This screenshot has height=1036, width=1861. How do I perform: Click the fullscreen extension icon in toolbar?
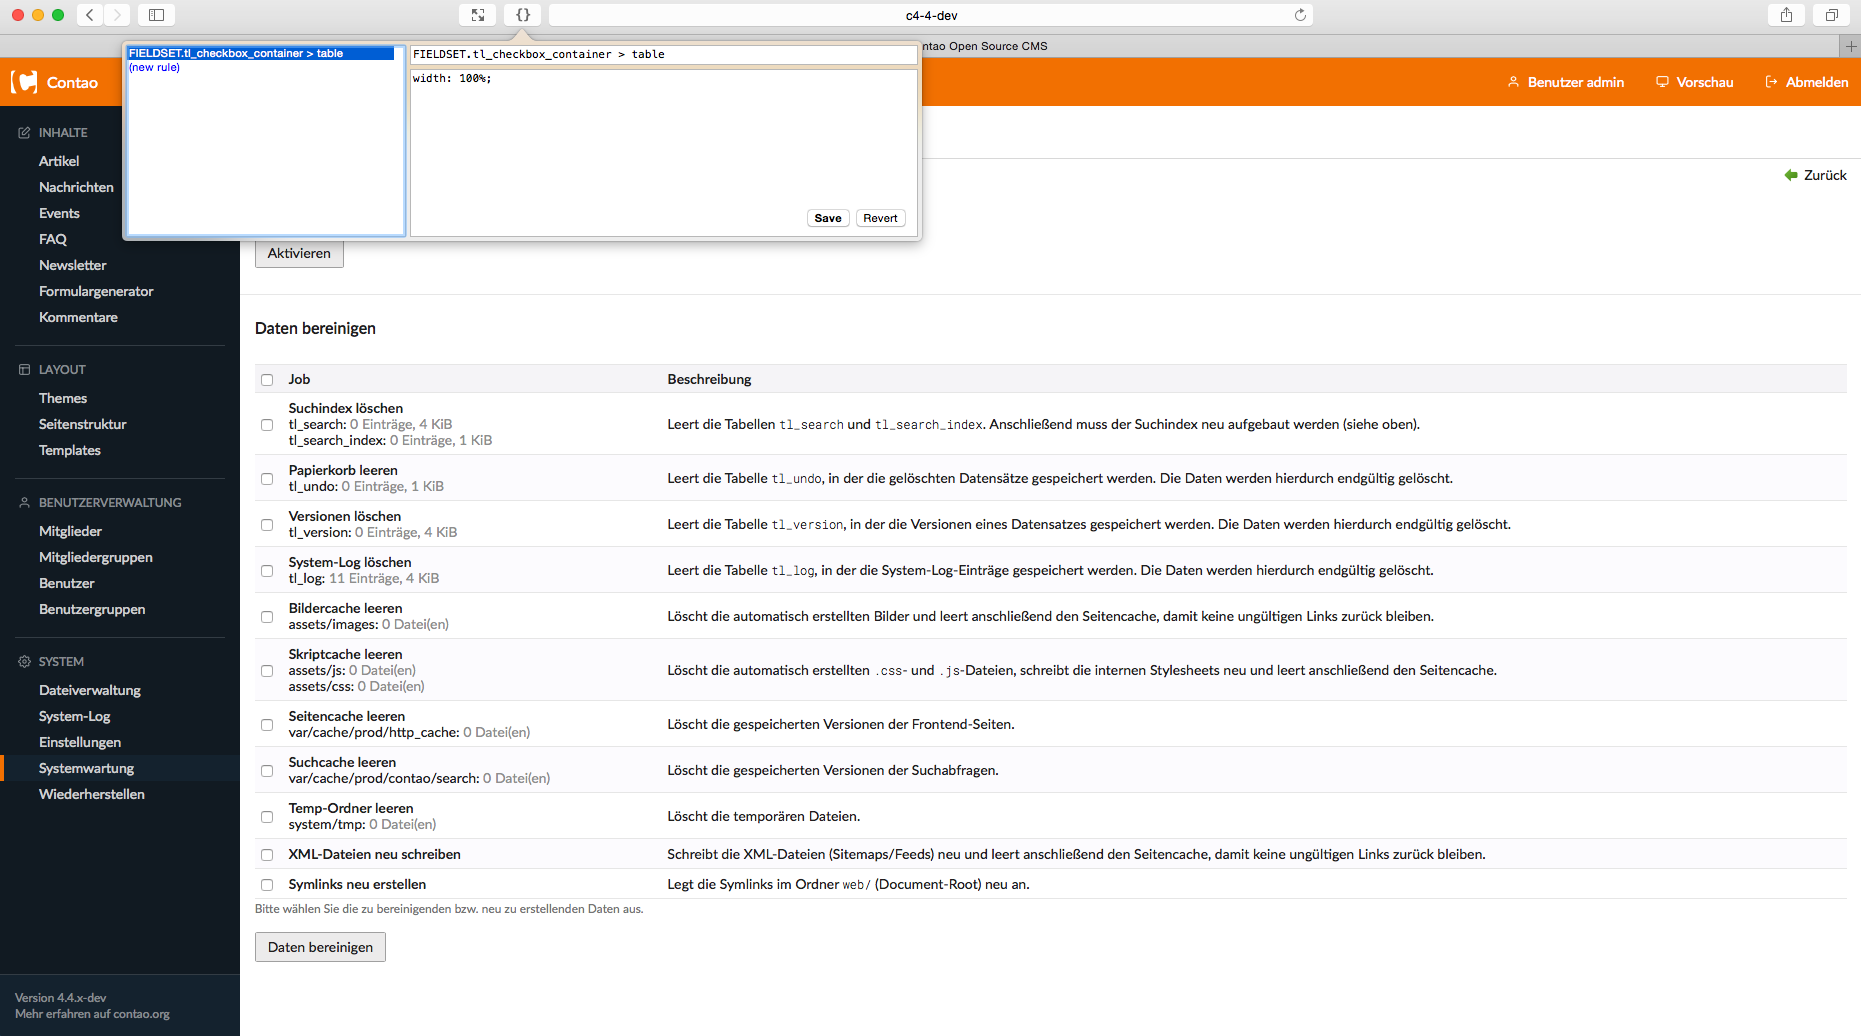pyautogui.click(x=478, y=15)
